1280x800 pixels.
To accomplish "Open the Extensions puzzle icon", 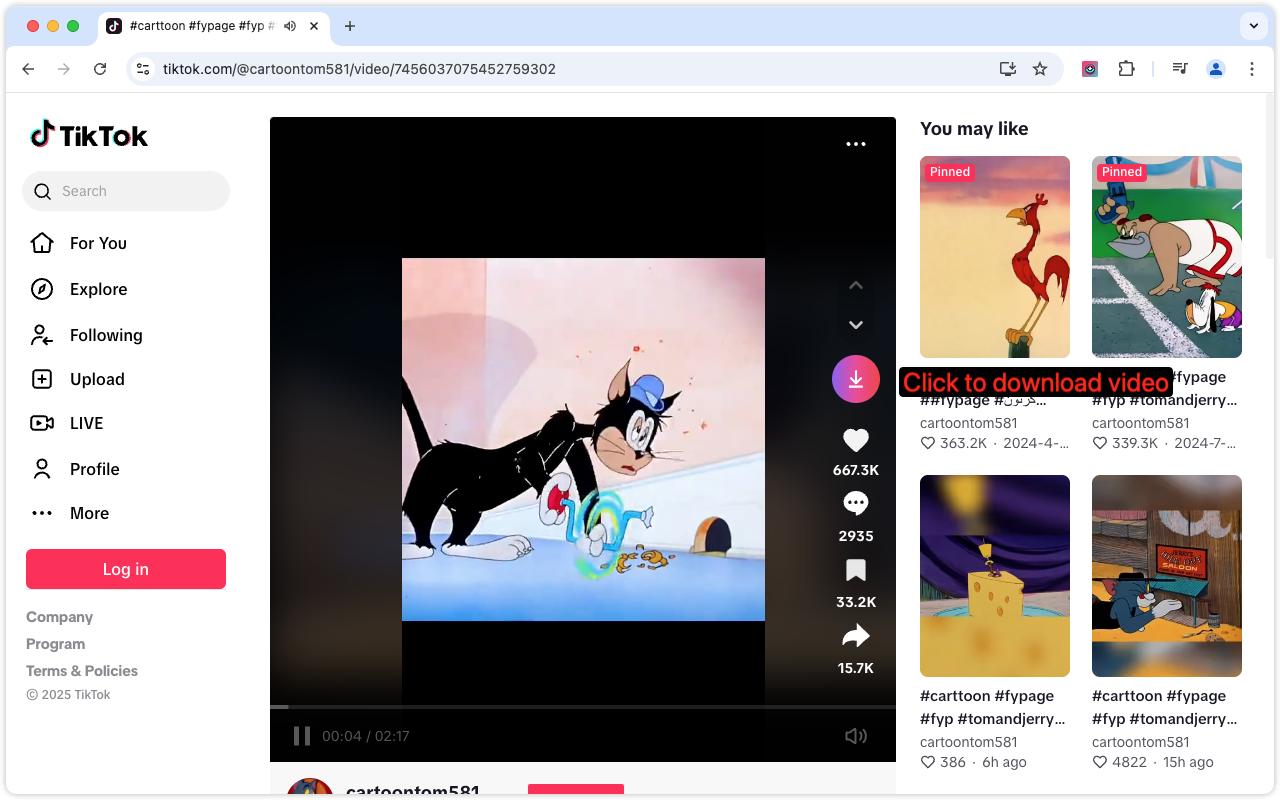I will pos(1126,69).
